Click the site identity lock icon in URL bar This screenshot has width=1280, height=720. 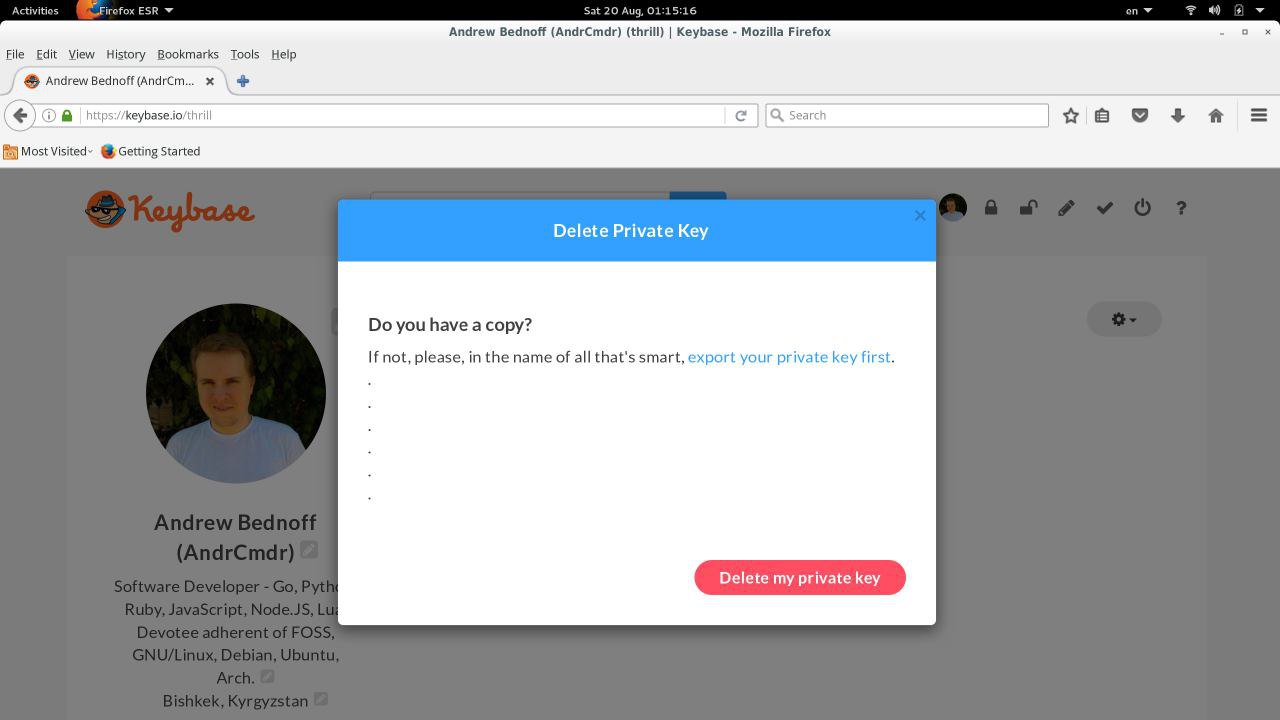click(67, 115)
